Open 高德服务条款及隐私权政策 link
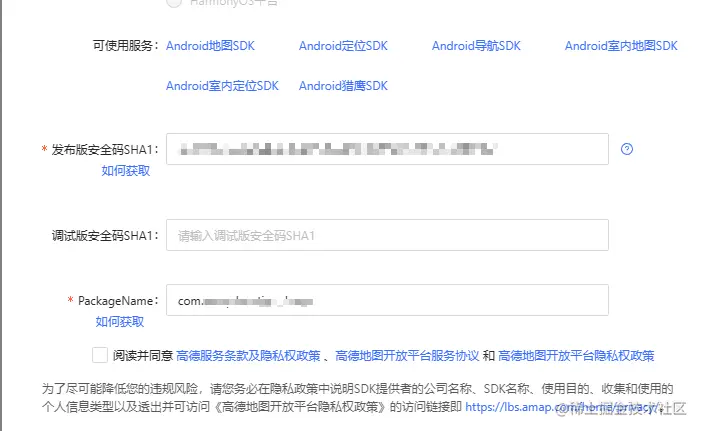 (x=248, y=355)
